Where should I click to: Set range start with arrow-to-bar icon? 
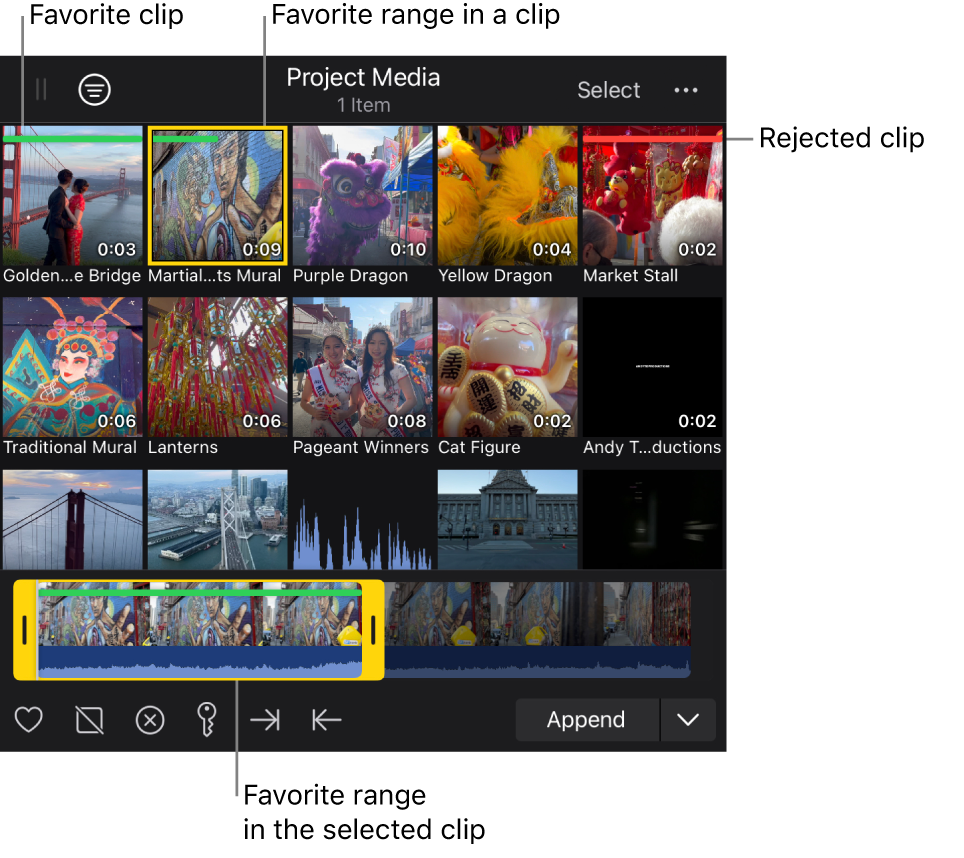266,720
